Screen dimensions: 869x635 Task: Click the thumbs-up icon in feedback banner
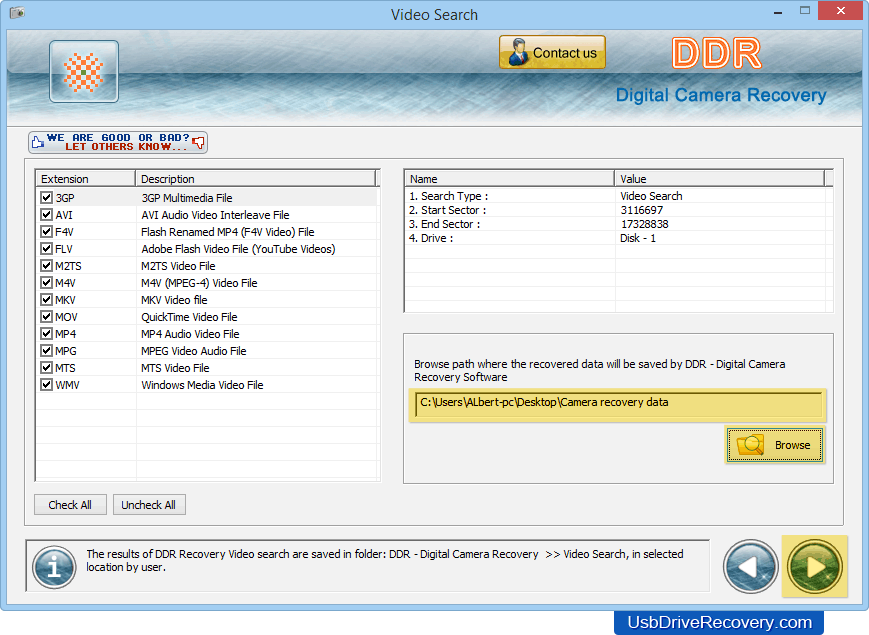click(x=38, y=142)
